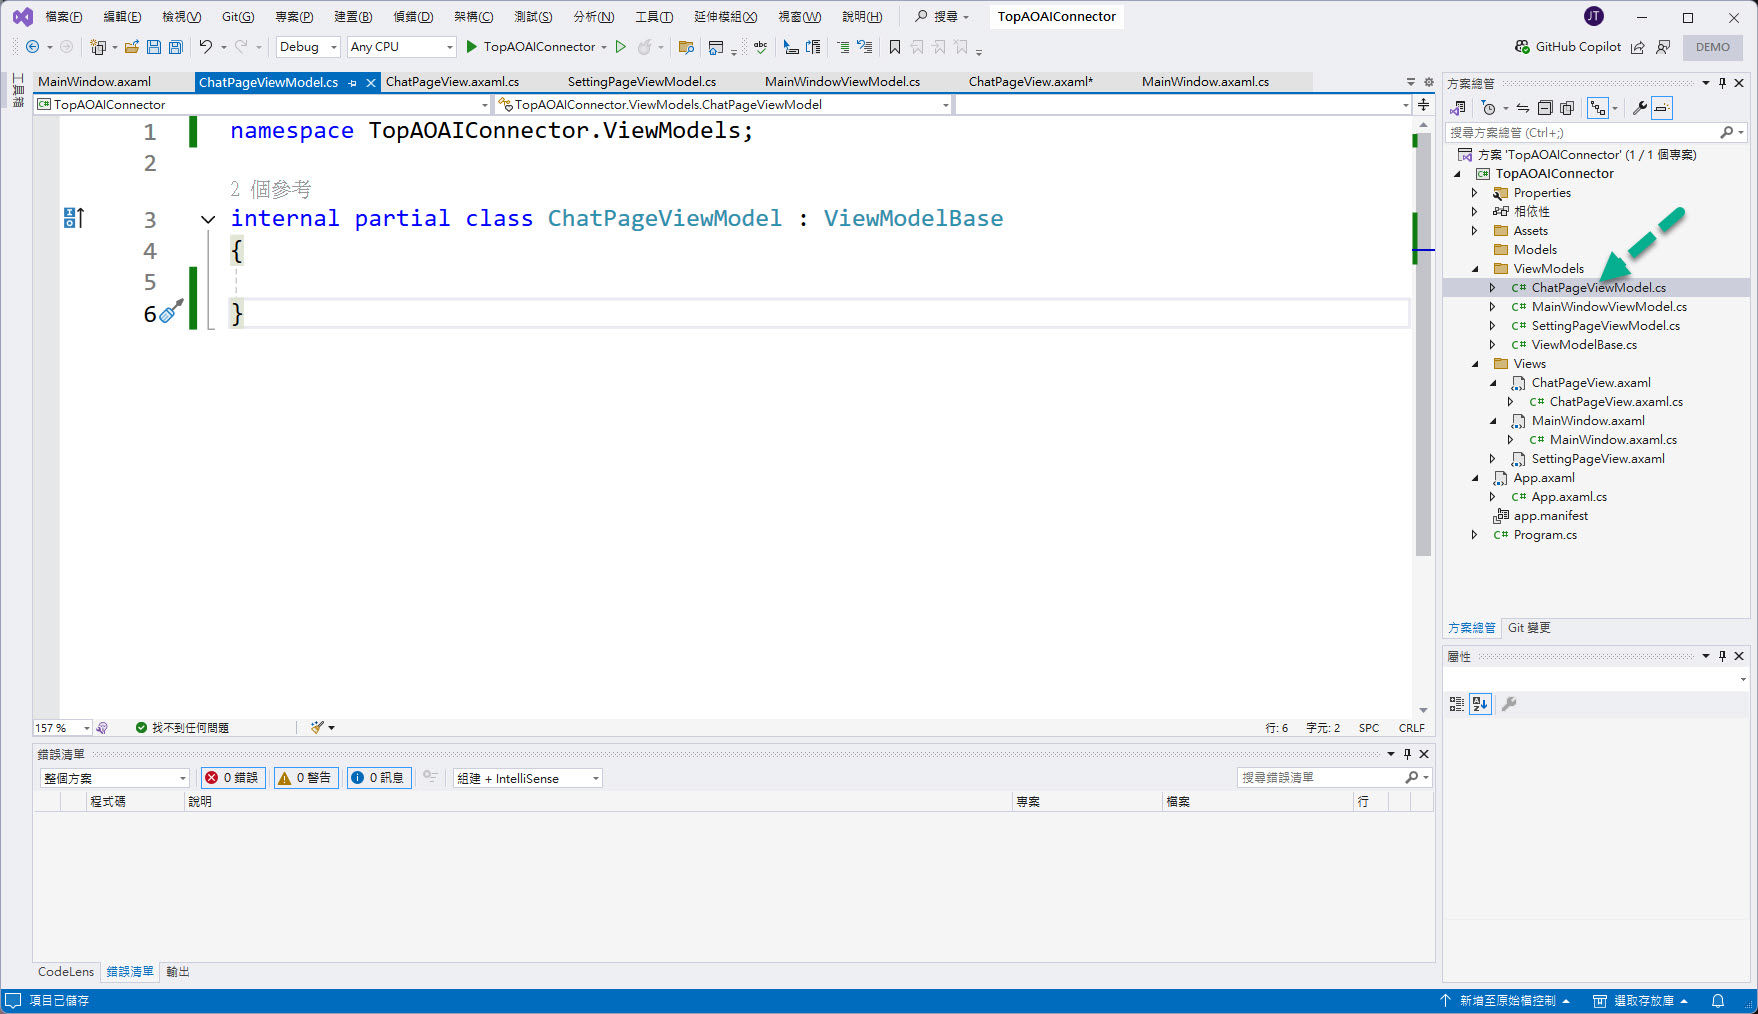Click the New Project icon in toolbar
Image resolution: width=1758 pixels, height=1014 pixels.
click(x=98, y=47)
